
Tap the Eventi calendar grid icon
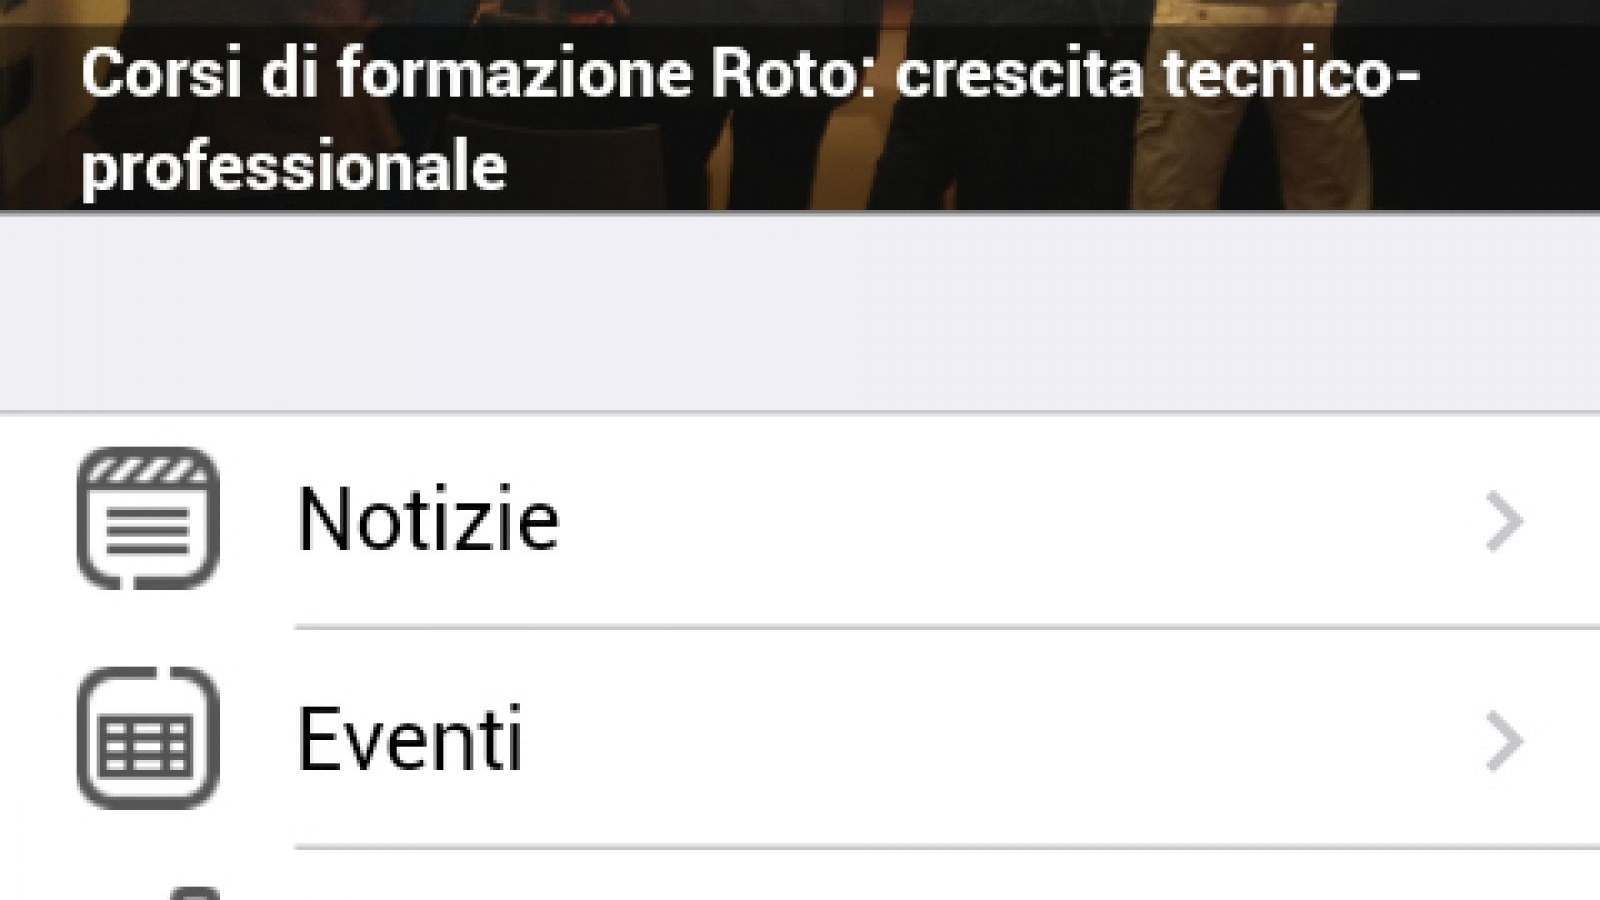click(x=148, y=738)
